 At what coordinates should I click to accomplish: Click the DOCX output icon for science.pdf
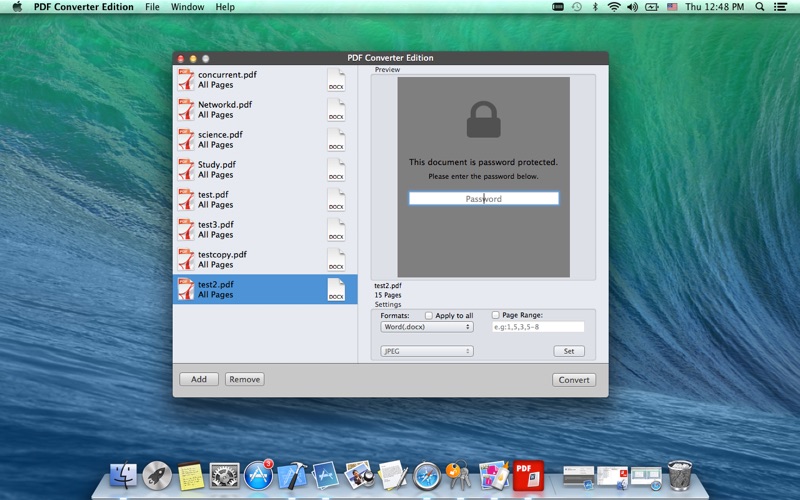tap(336, 140)
